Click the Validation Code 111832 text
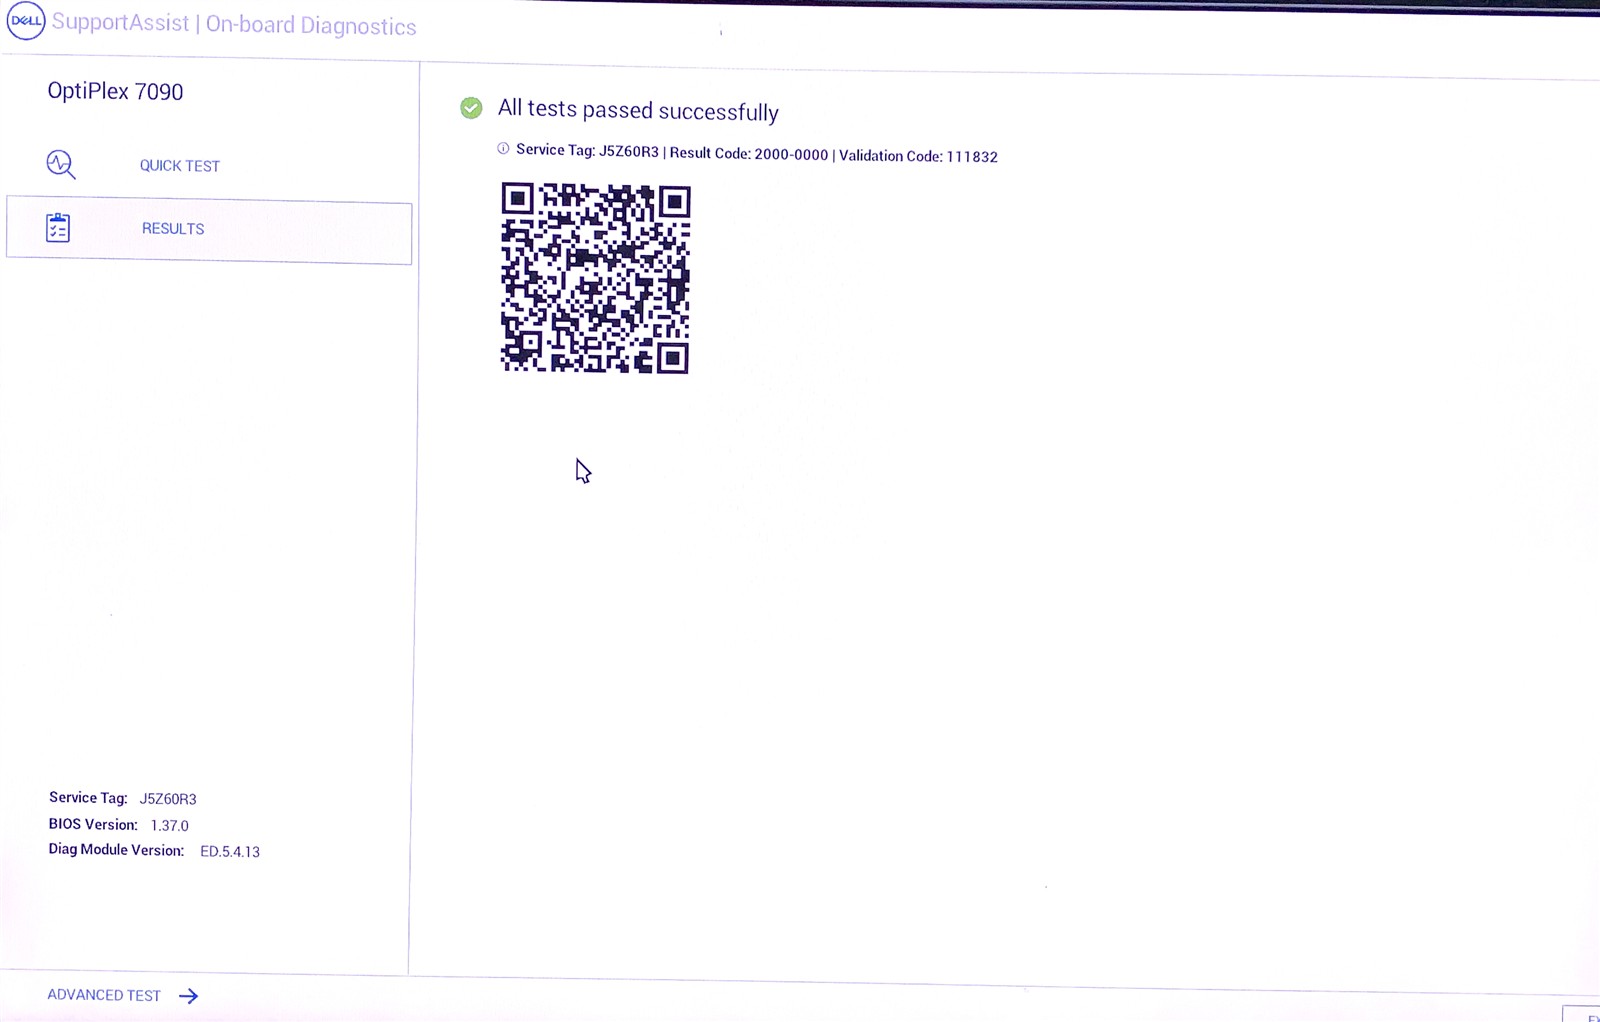 click(918, 156)
